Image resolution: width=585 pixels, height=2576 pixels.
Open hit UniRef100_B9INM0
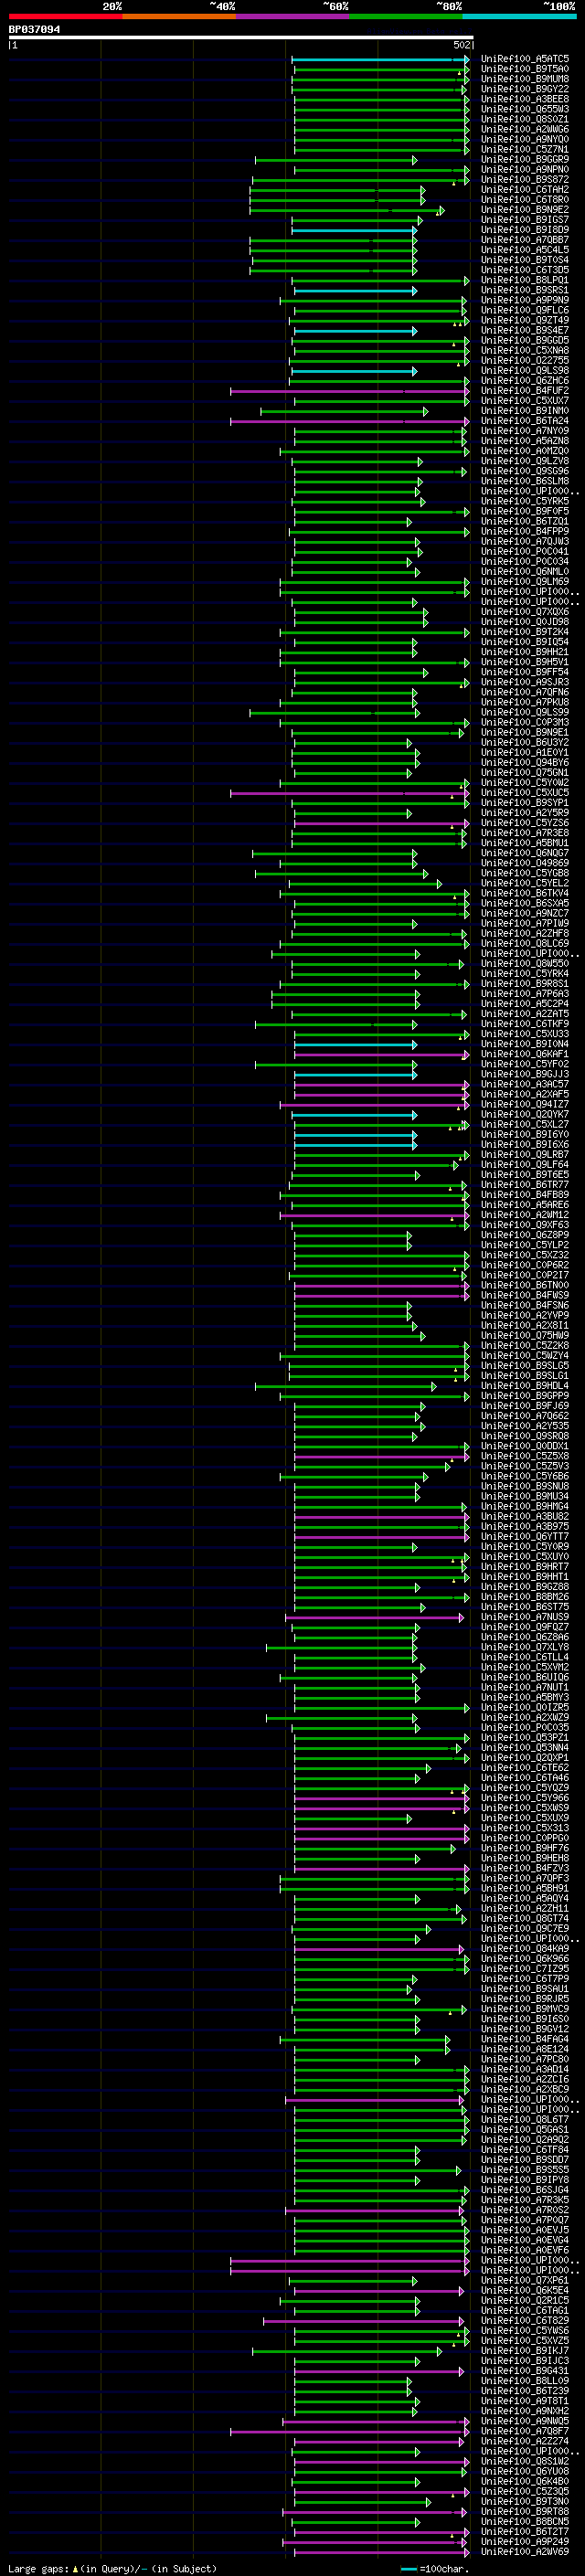525,411
